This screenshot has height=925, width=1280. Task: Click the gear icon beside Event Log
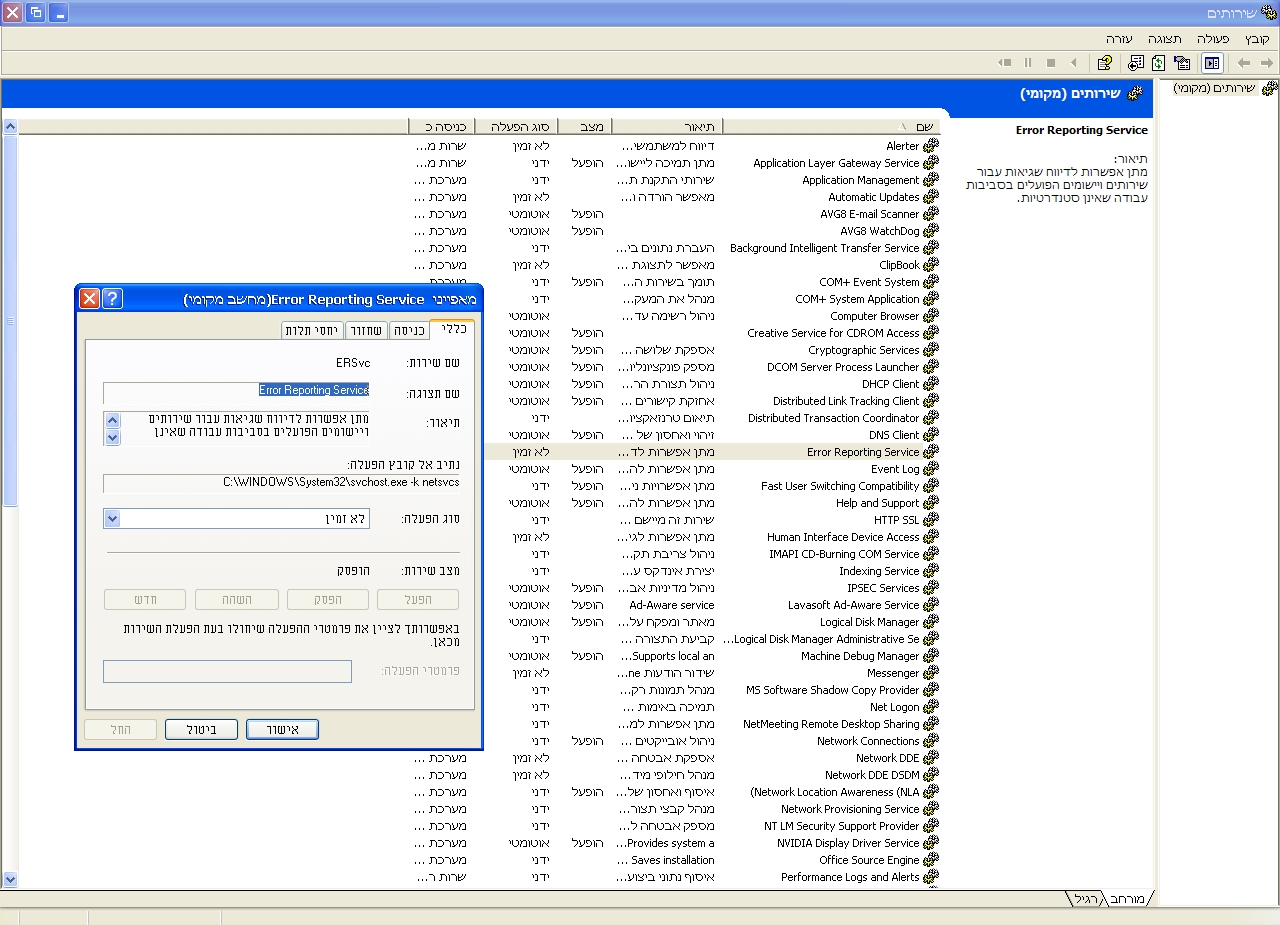[x=931, y=469]
